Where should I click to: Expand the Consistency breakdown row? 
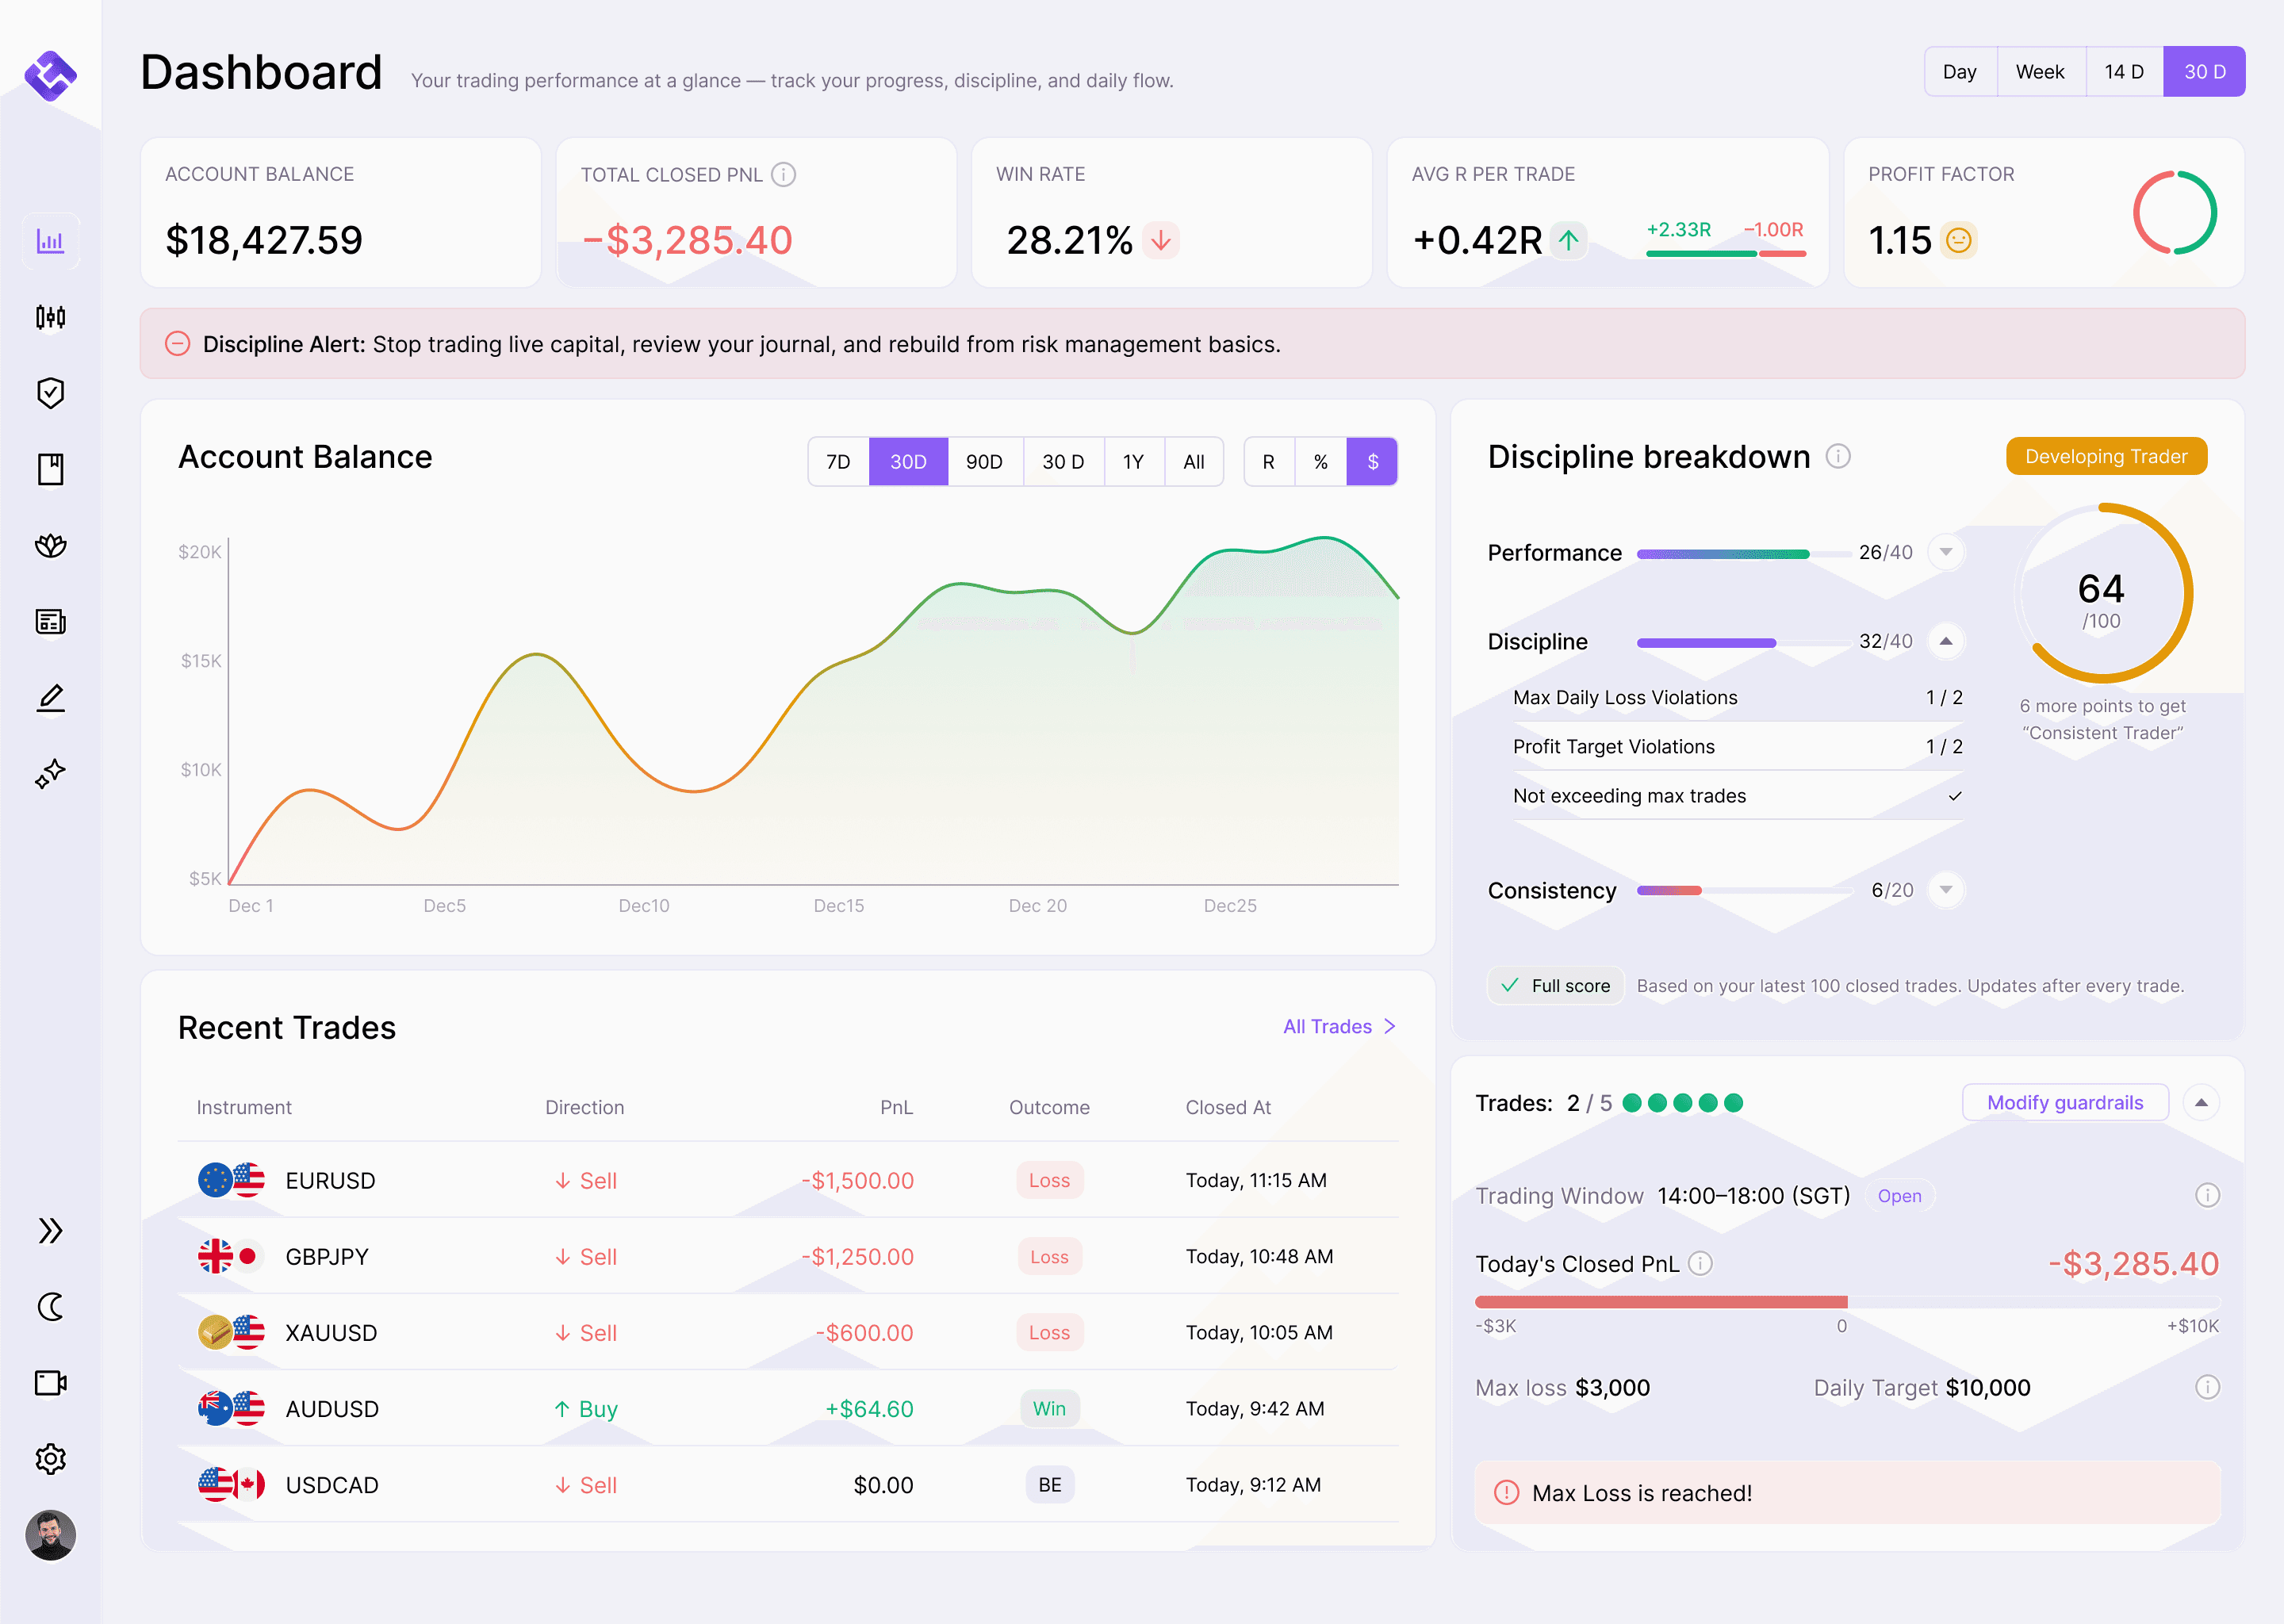click(1945, 890)
